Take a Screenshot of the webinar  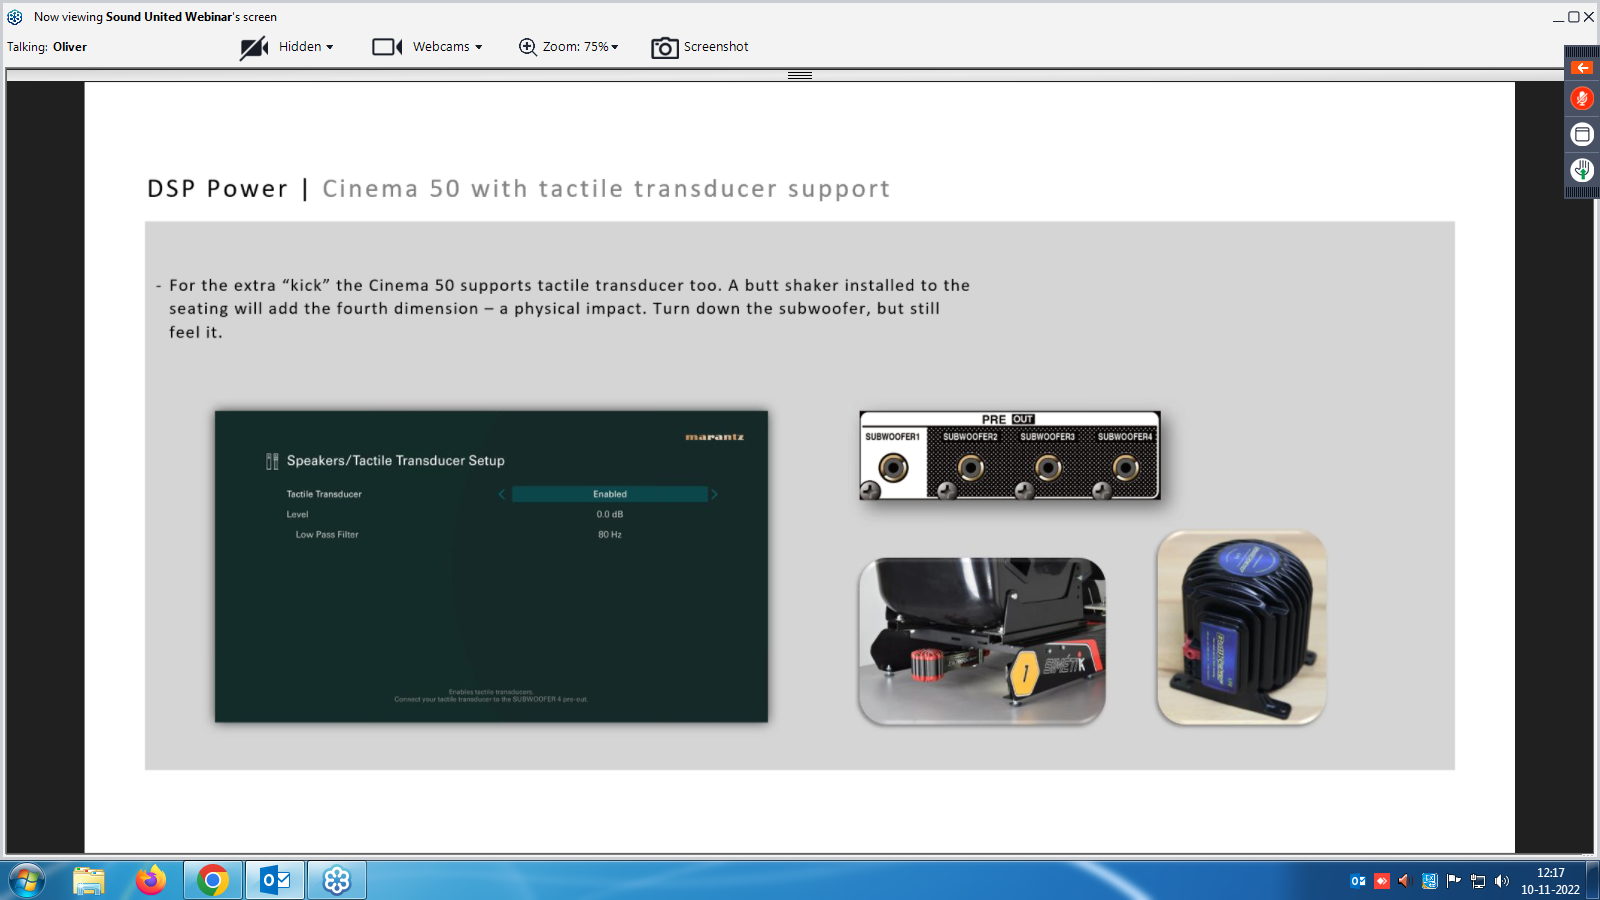point(716,47)
